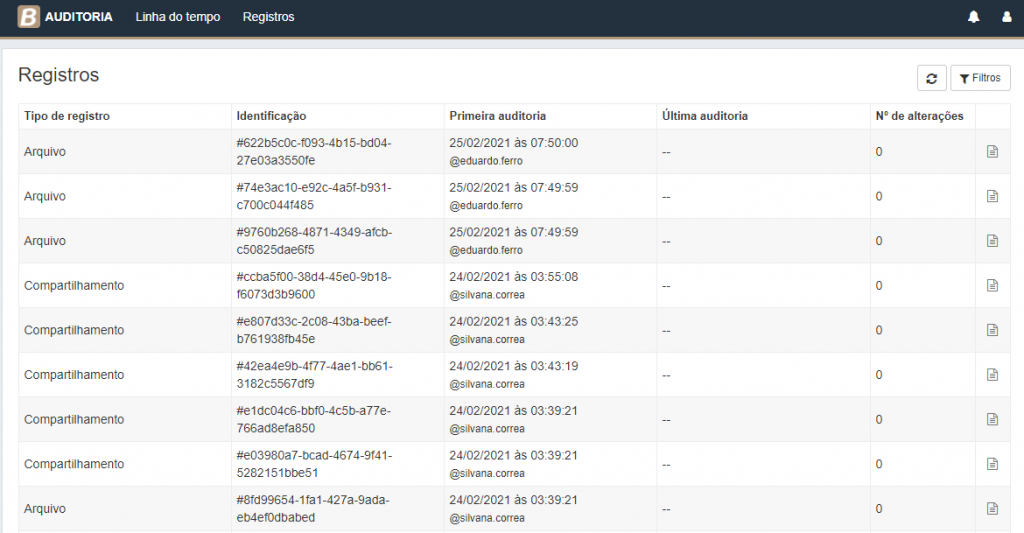Click the Tipo de registro column header
This screenshot has width=1024, height=533.
[67, 116]
